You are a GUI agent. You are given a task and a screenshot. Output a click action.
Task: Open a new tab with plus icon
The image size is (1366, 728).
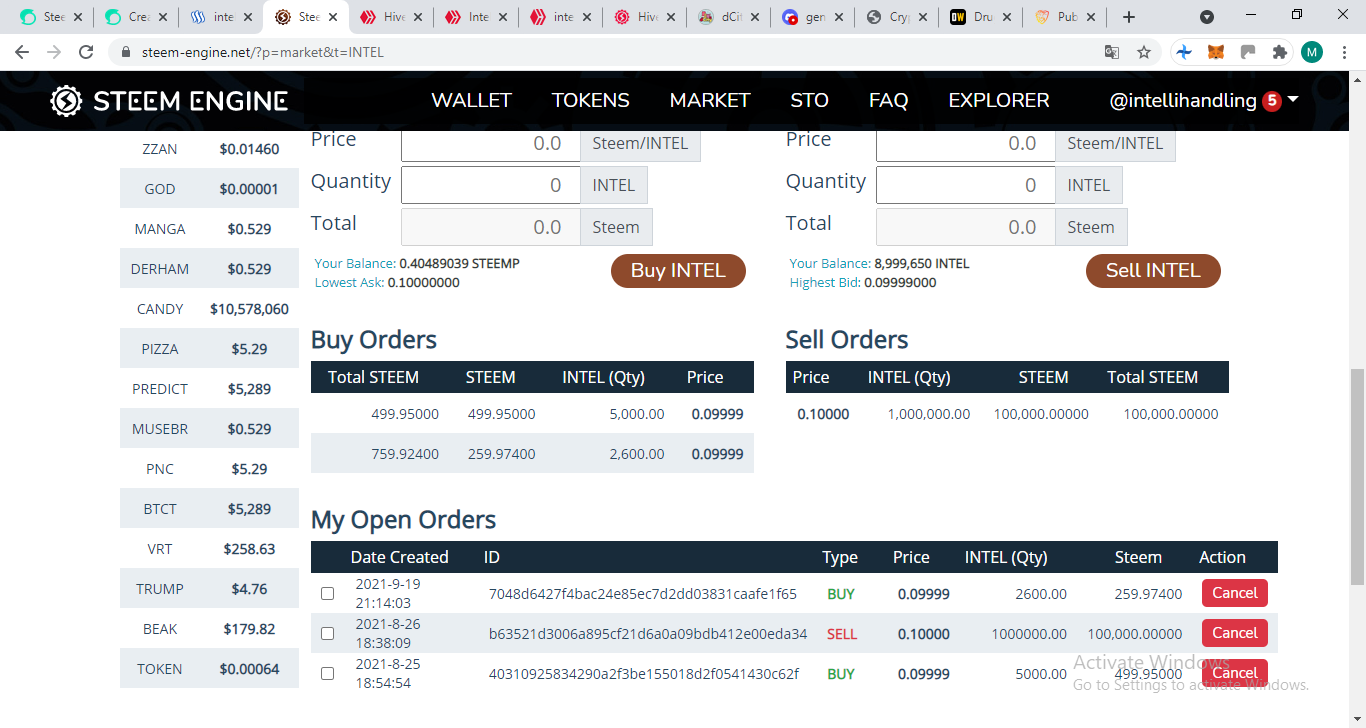pos(1129,17)
